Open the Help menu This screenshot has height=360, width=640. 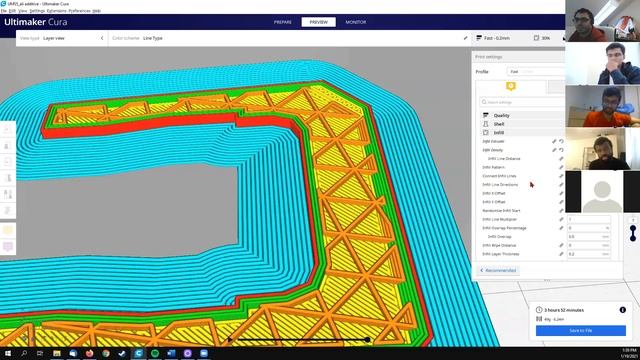click(96, 11)
